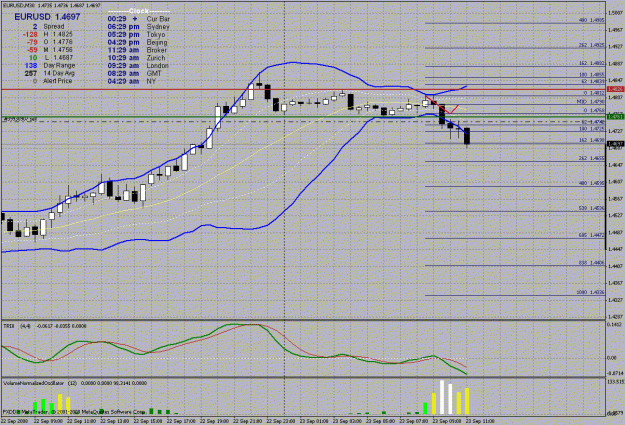
Task: Click the GMT clock row
Action: pos(135,73)
